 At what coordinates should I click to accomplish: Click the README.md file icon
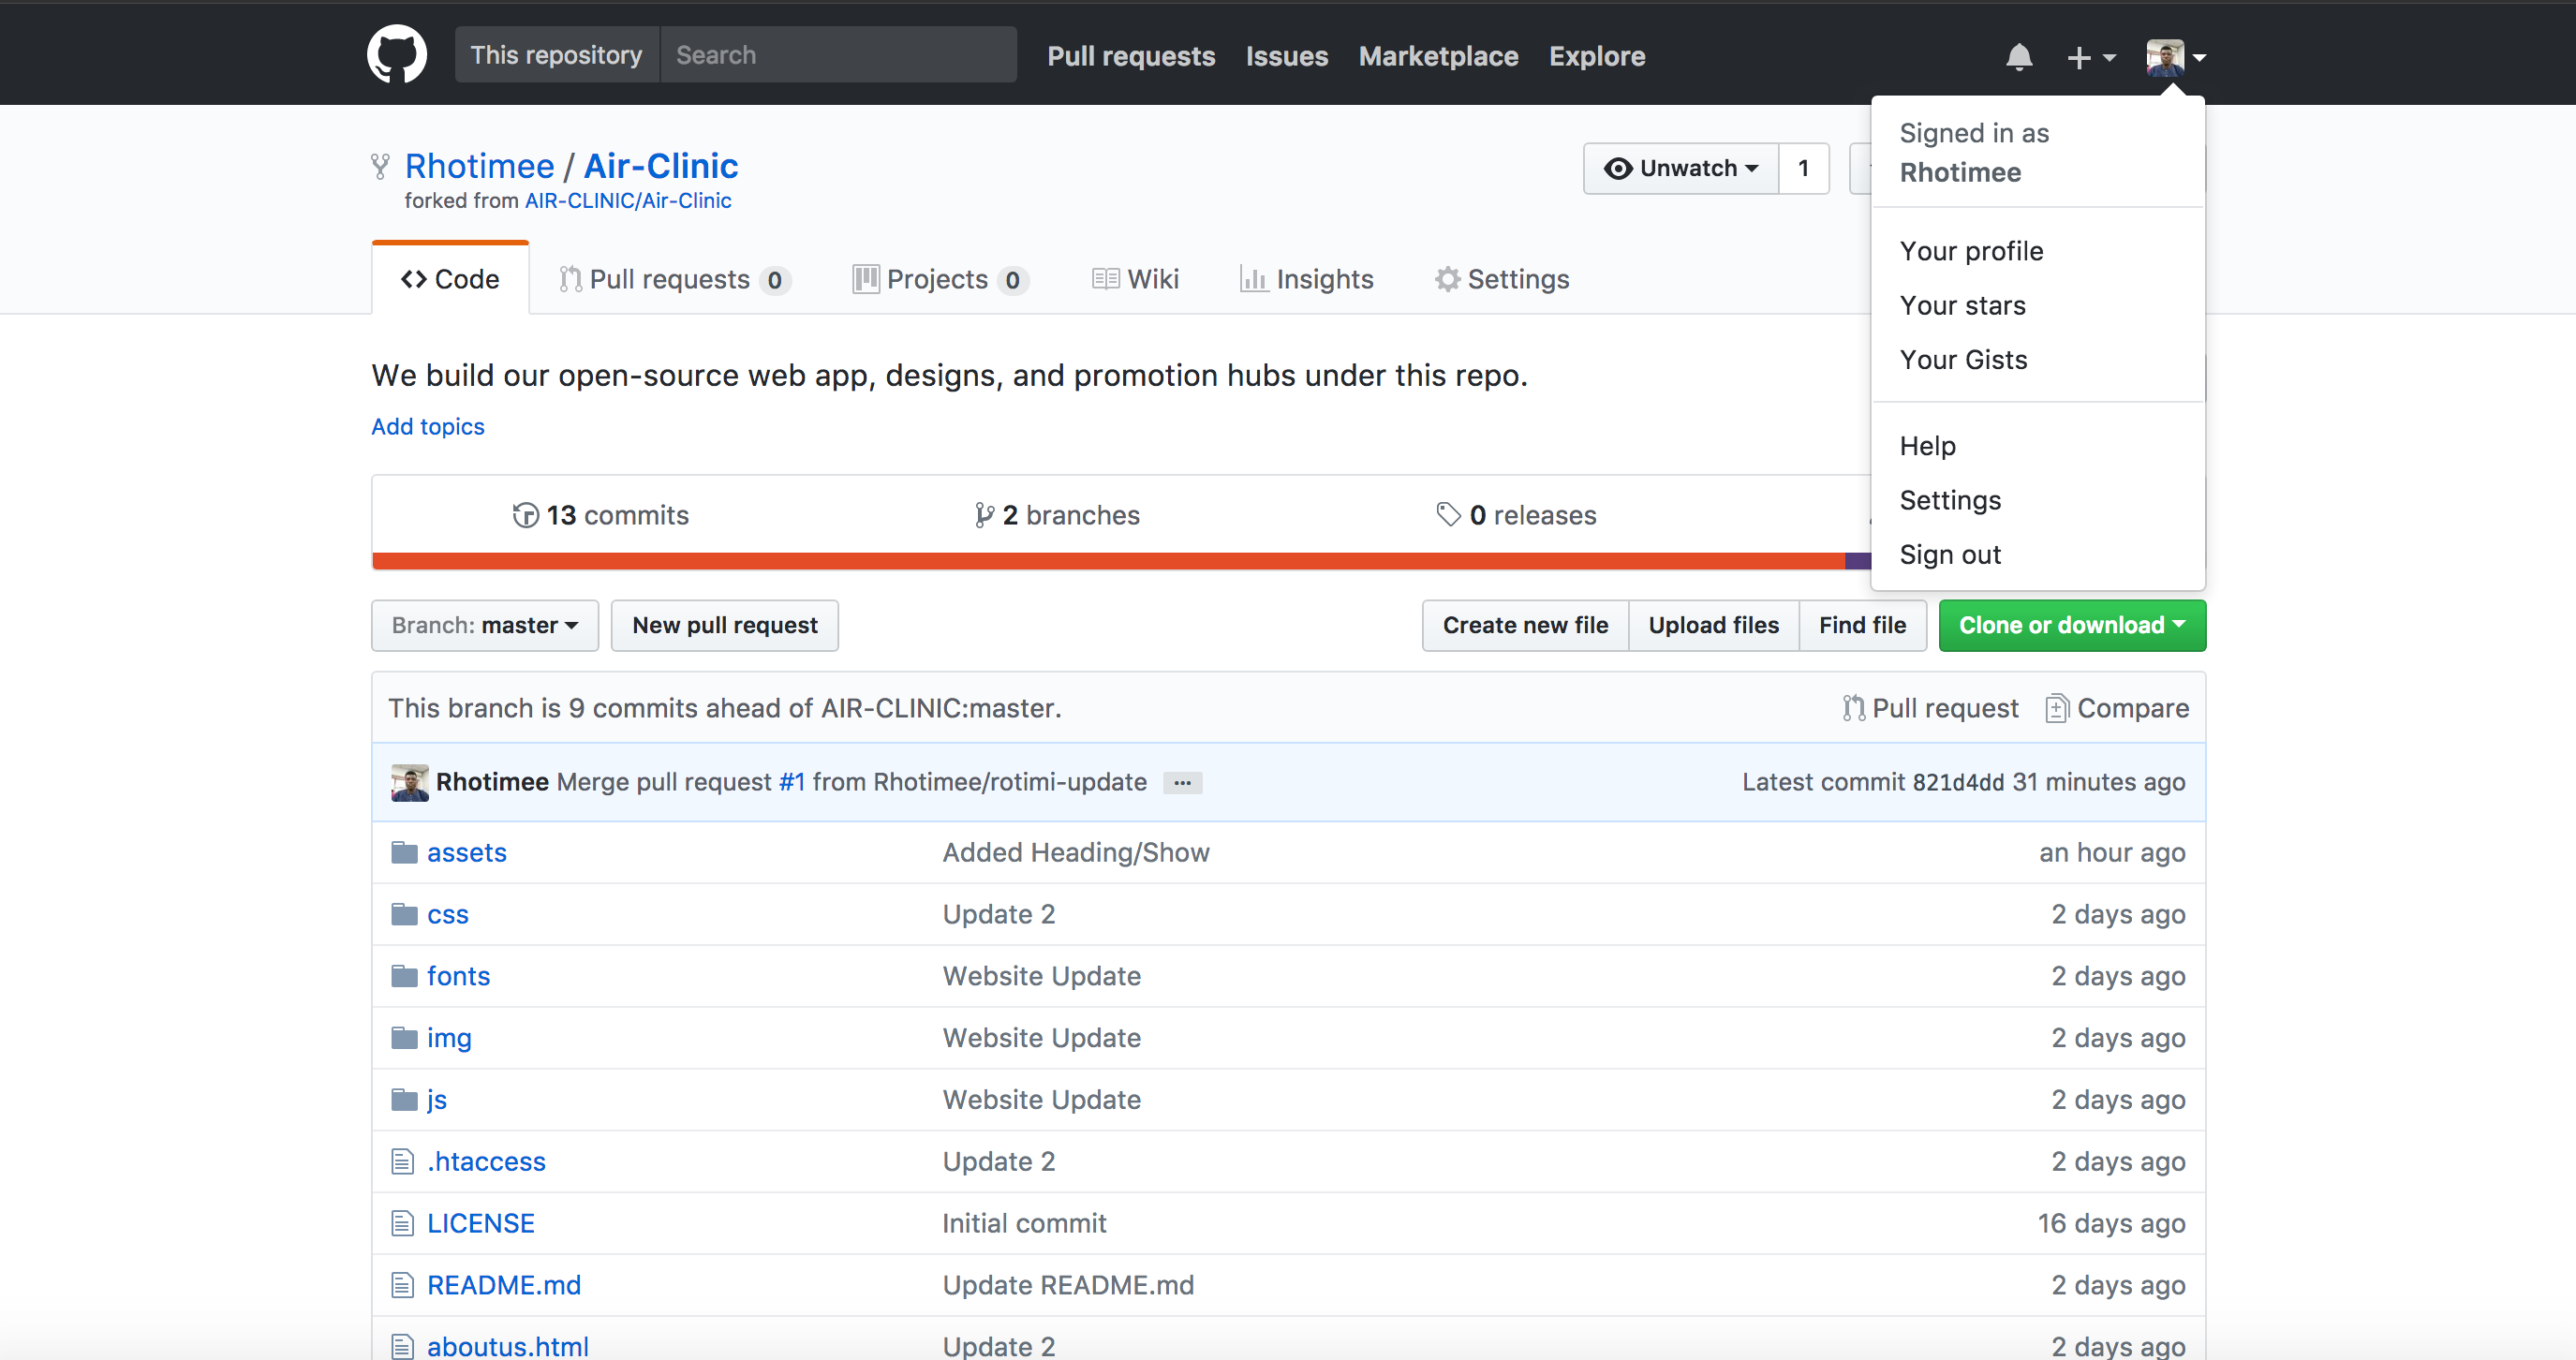tap(402, 1285)
